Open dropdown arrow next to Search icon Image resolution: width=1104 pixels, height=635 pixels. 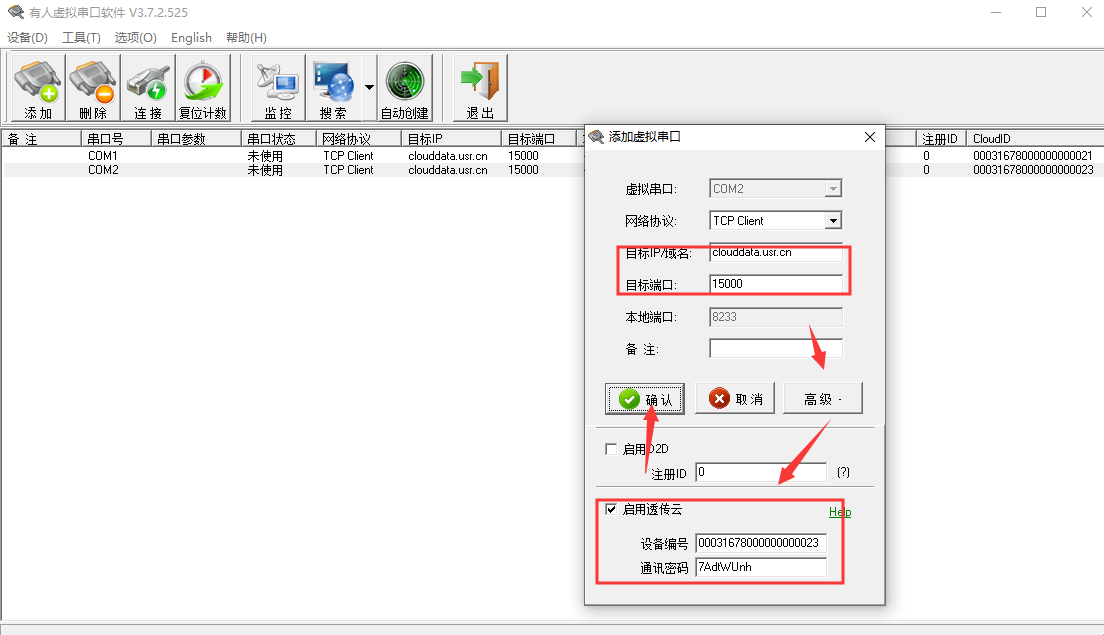369,88
